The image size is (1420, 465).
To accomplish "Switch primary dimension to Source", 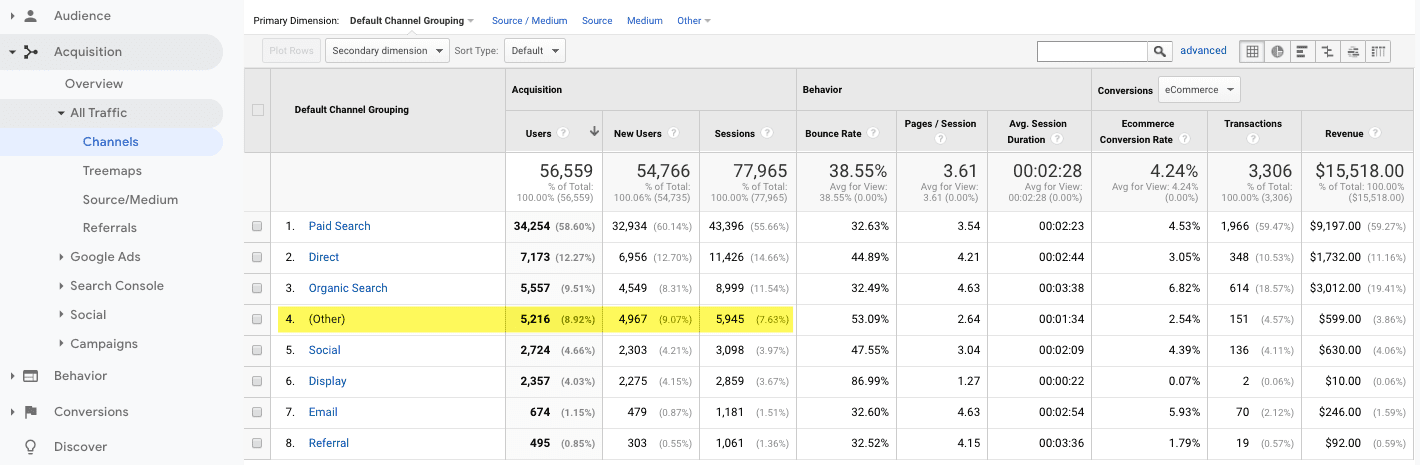I will coord(597,20).
